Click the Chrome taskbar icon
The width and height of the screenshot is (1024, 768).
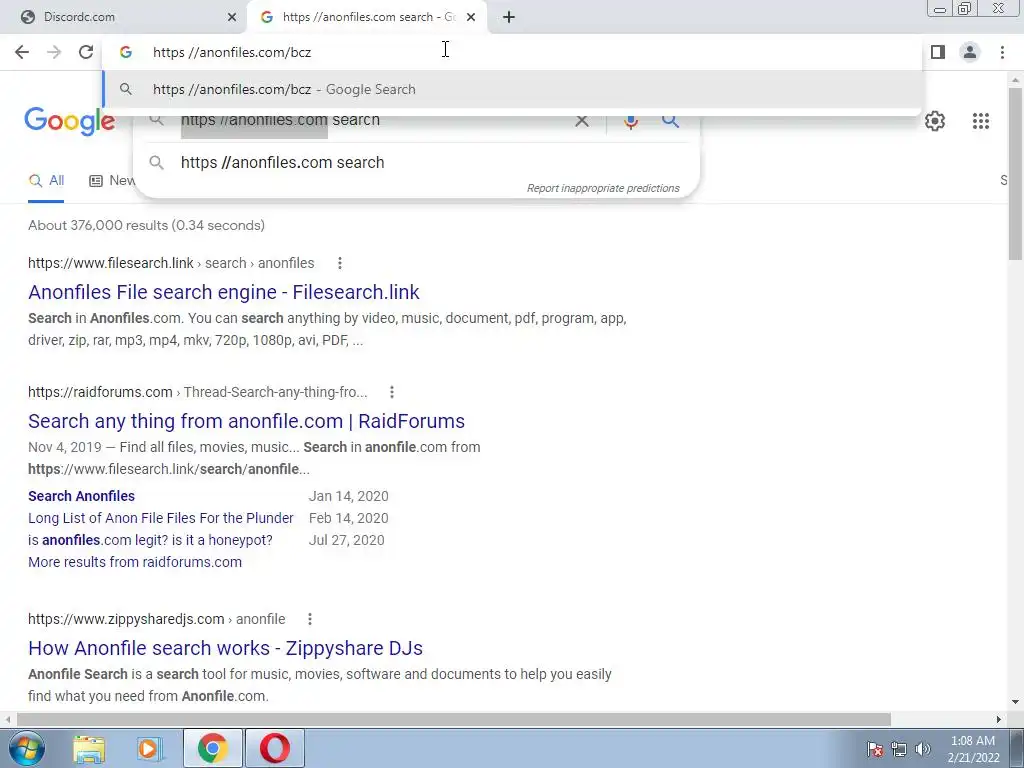click(212, 748)
